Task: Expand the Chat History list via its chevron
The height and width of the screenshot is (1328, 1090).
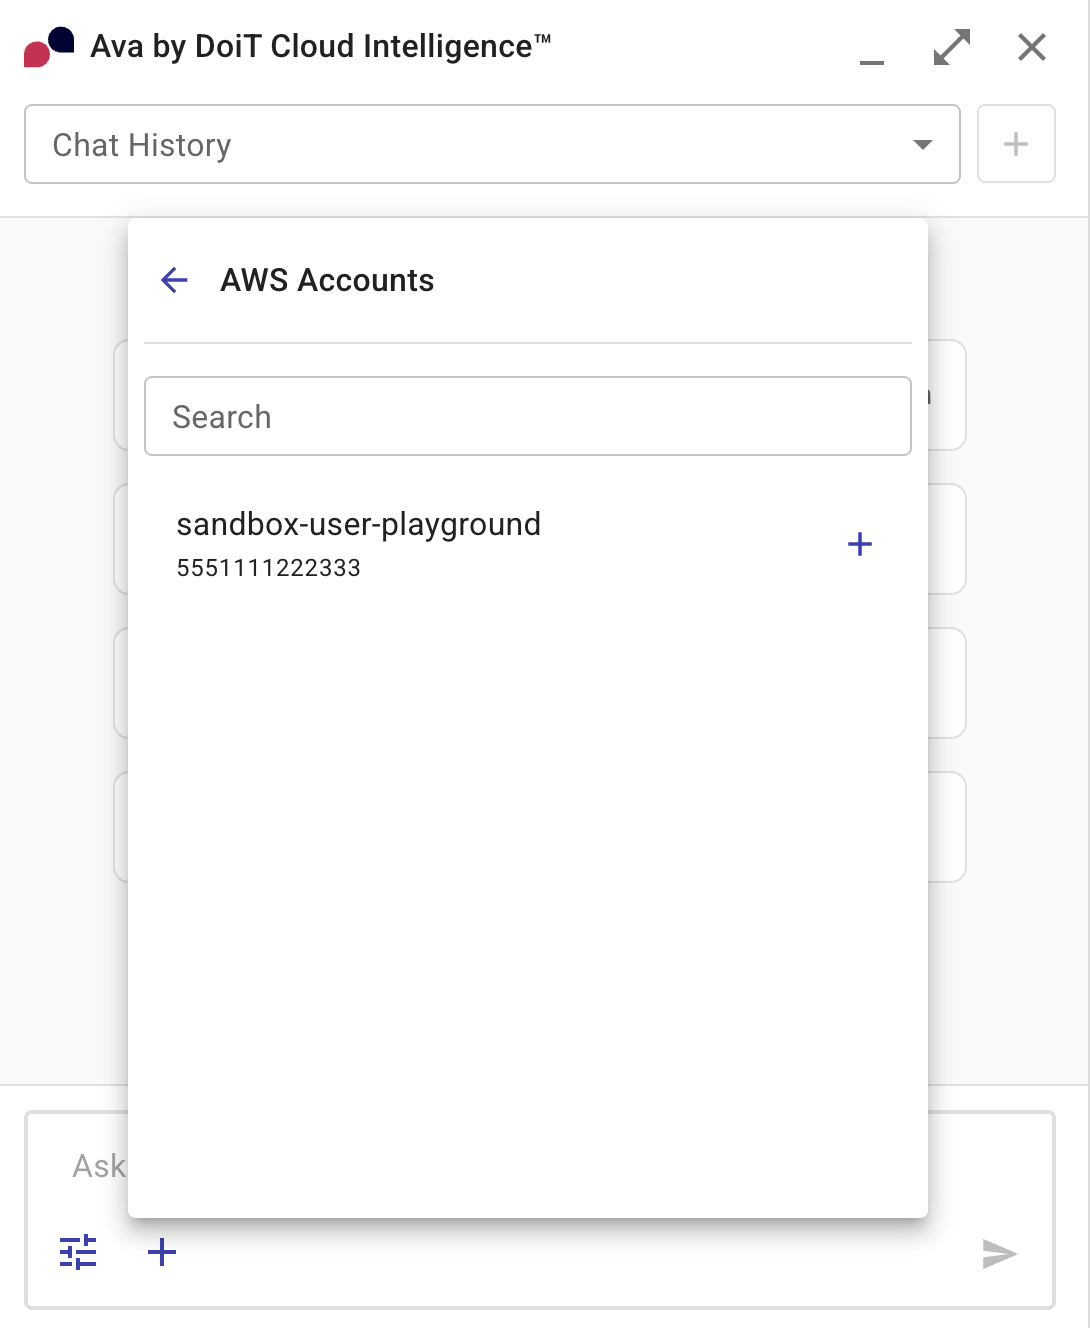Action: click(x=923, y=144)
